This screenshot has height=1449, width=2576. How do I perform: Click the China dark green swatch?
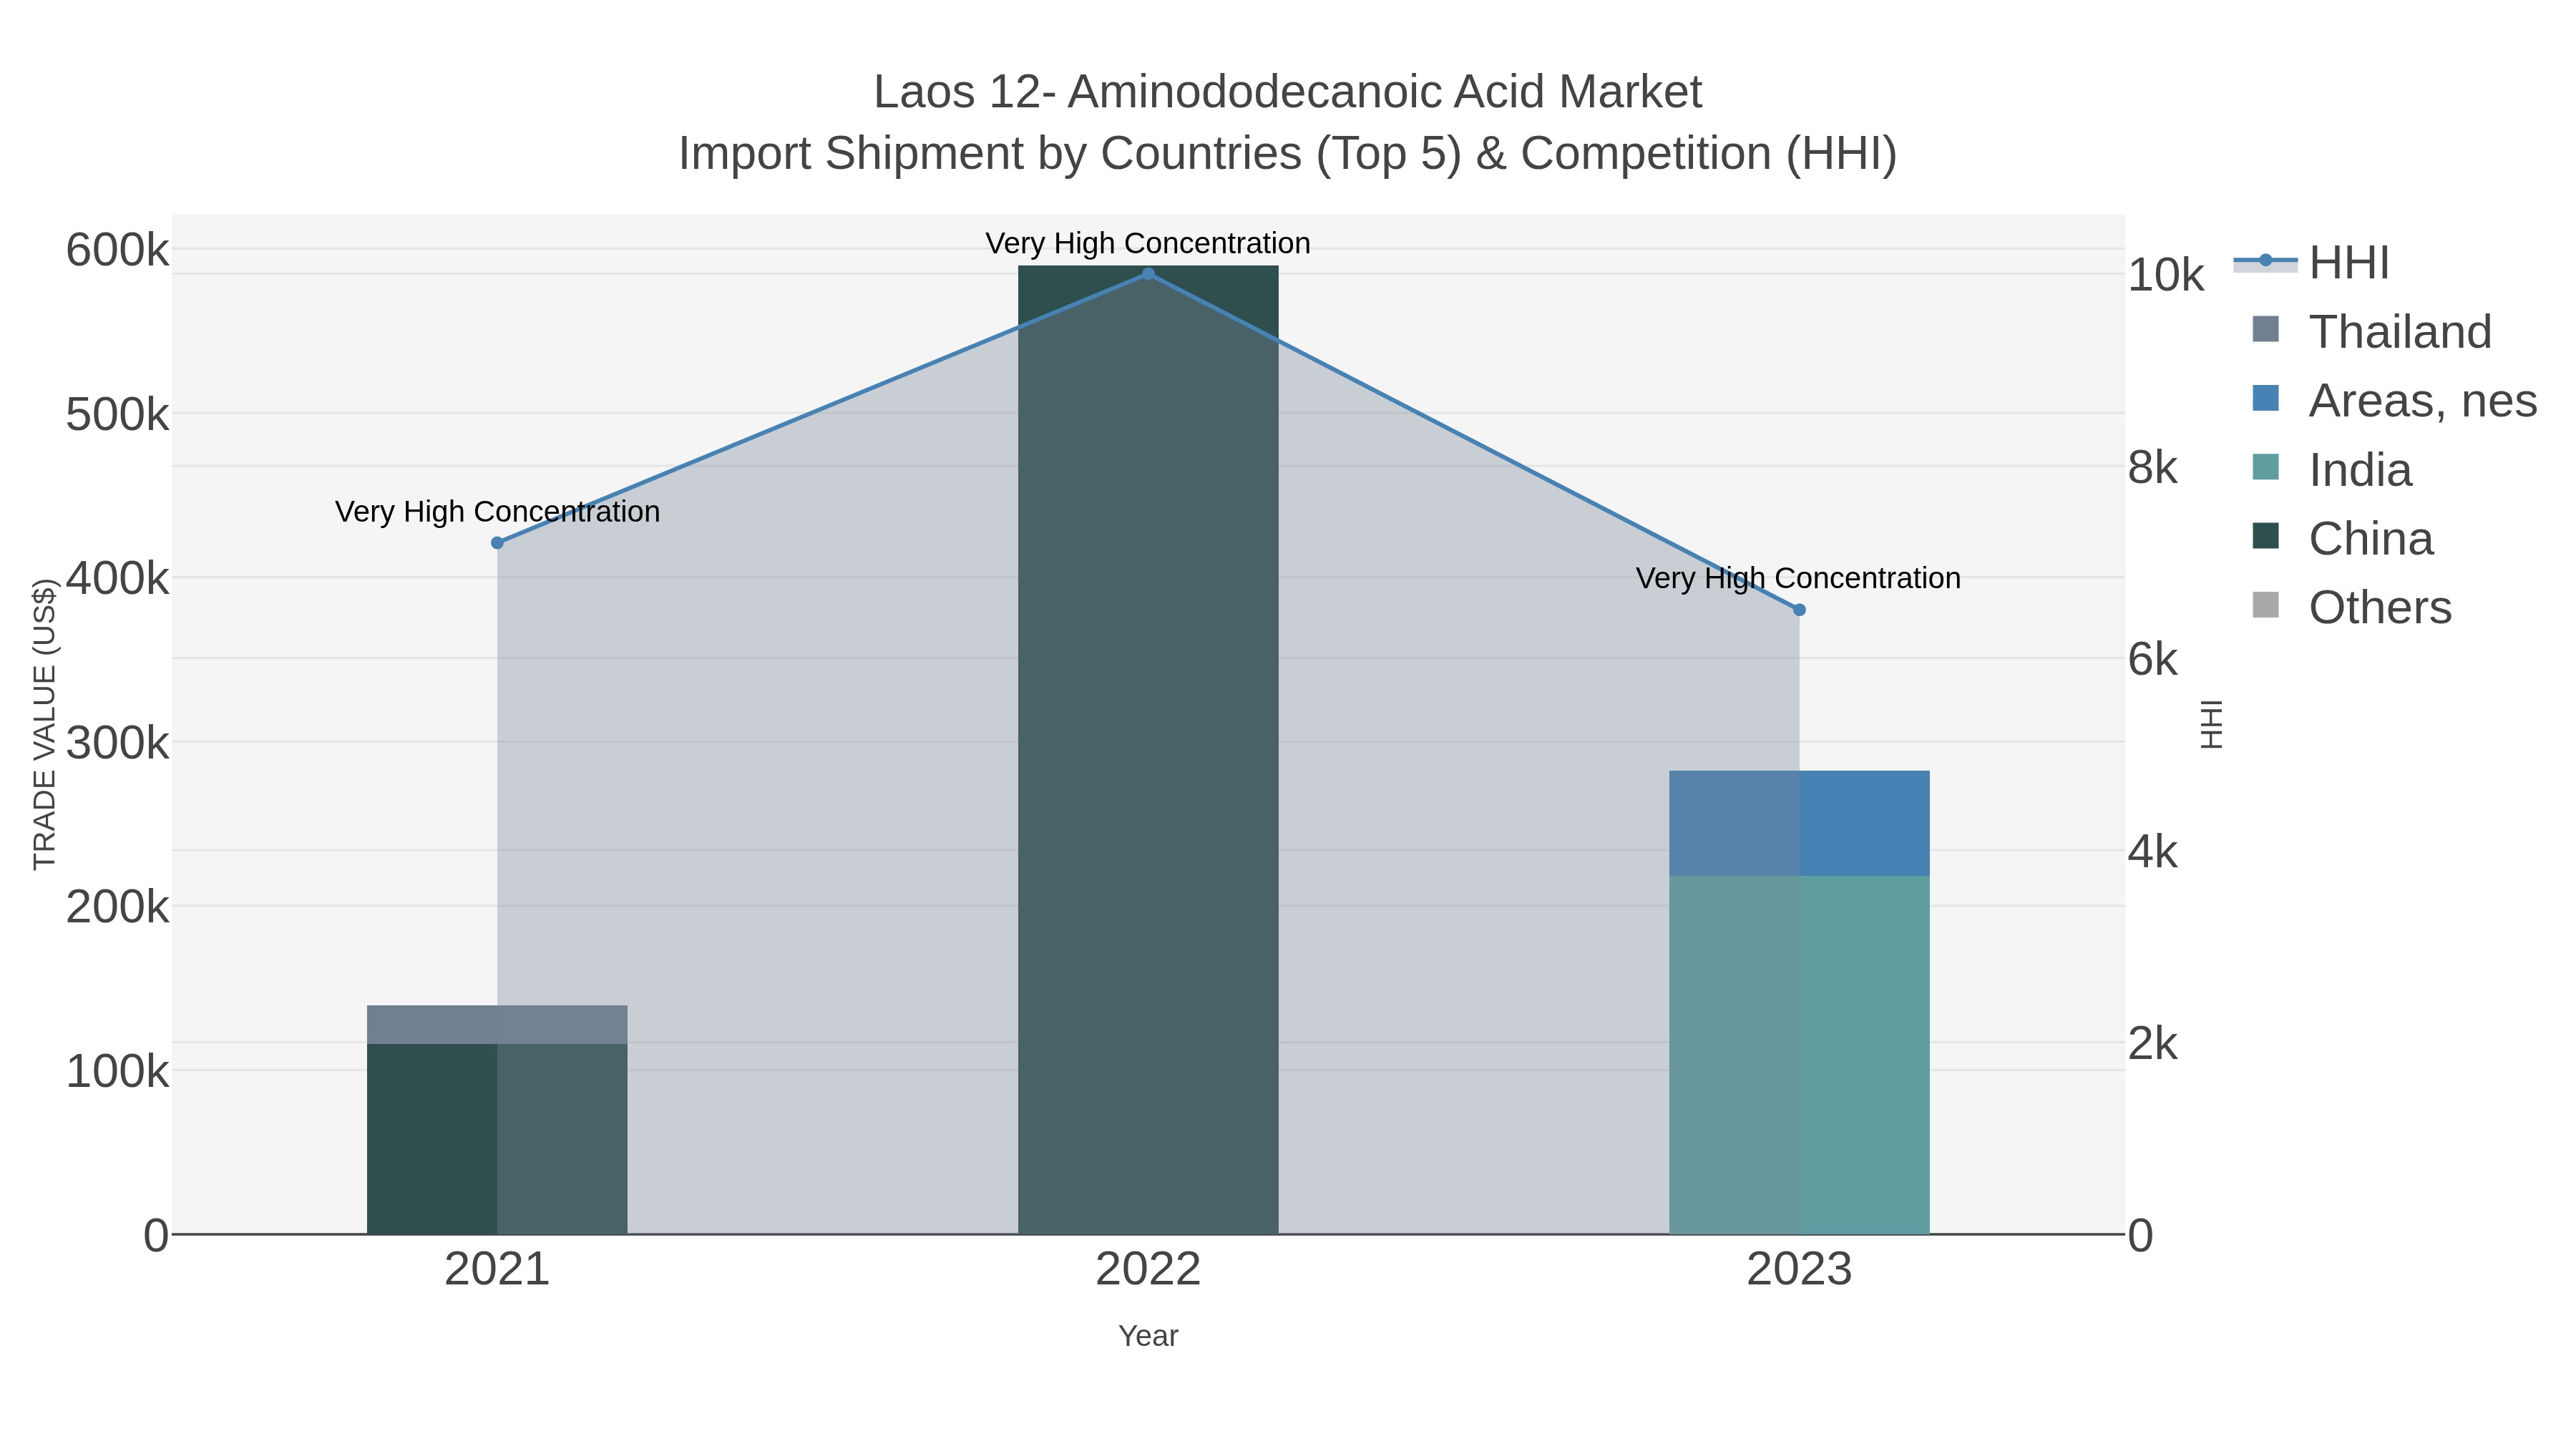click(2266, 536)
